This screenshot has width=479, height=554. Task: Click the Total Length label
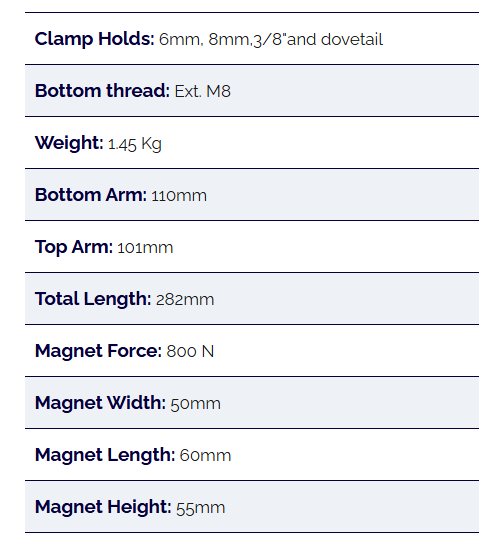pos(93,299)
